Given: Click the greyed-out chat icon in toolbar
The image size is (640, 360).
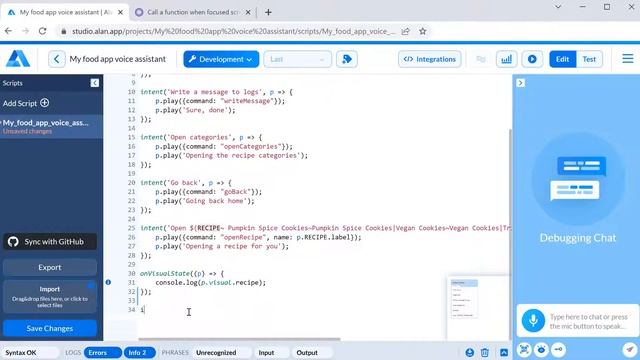Looking at the screenshot, I should (481, 59).
